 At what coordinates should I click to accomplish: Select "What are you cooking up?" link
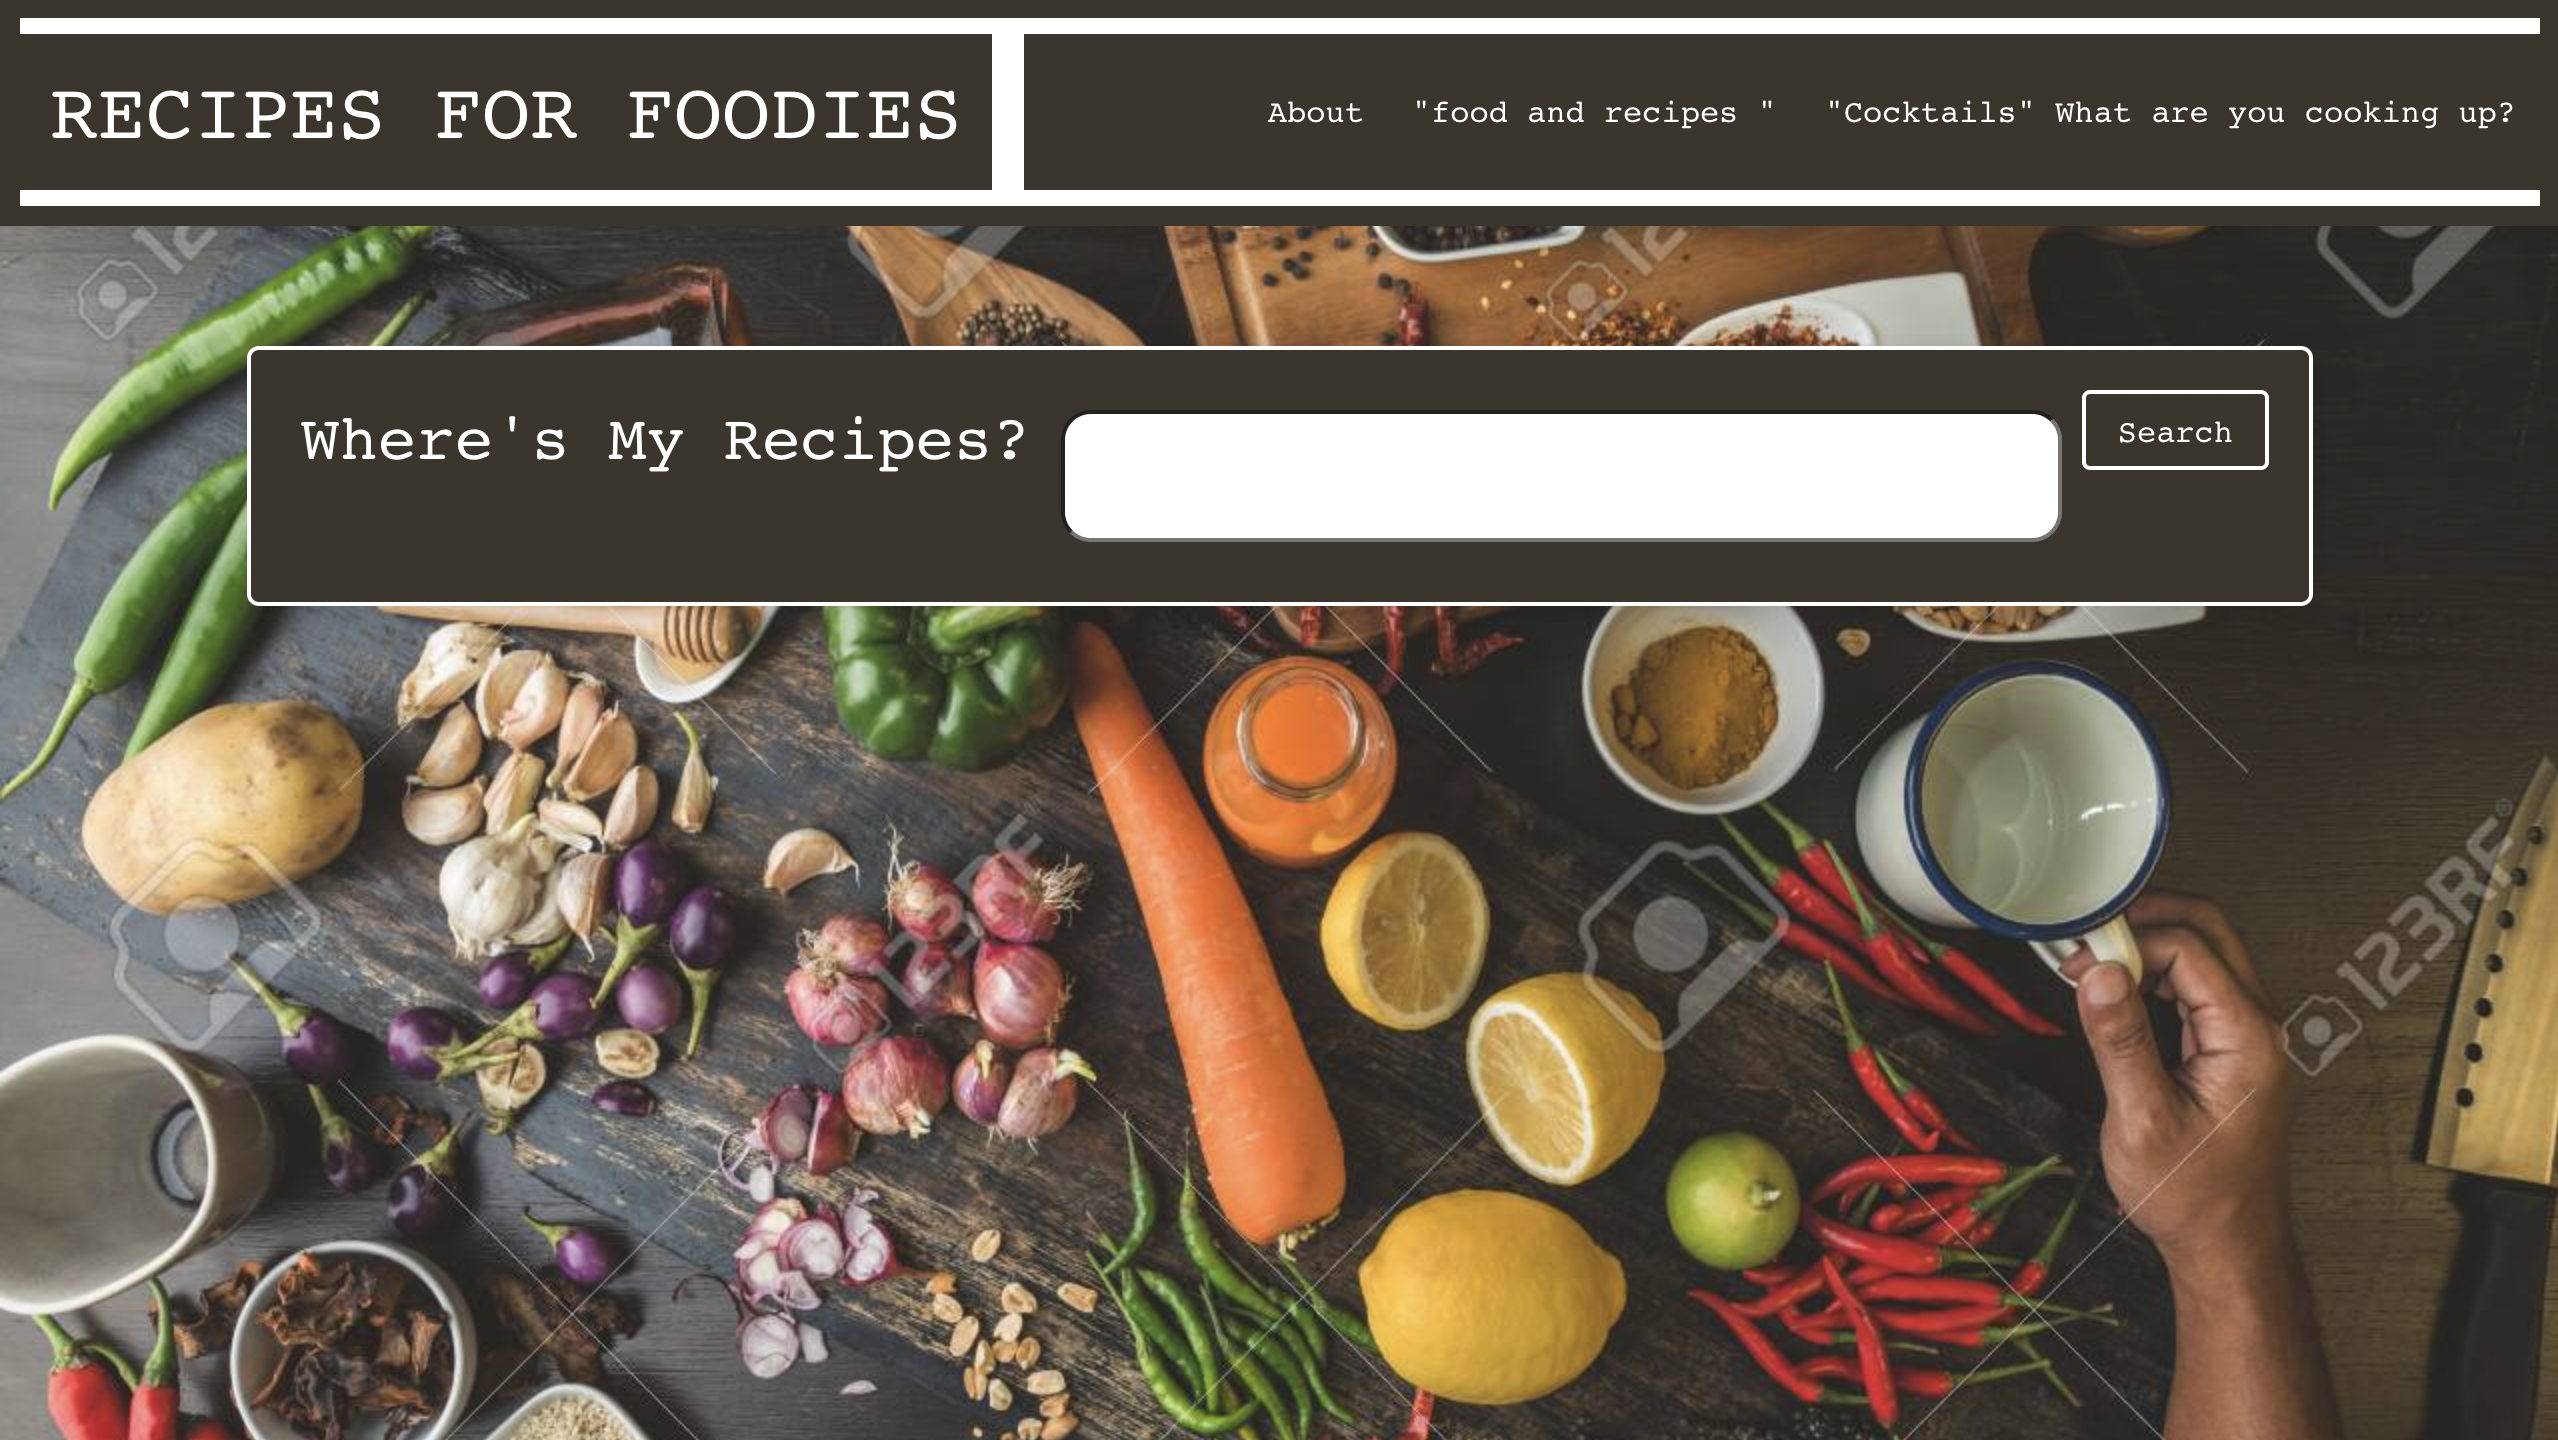2284,113
